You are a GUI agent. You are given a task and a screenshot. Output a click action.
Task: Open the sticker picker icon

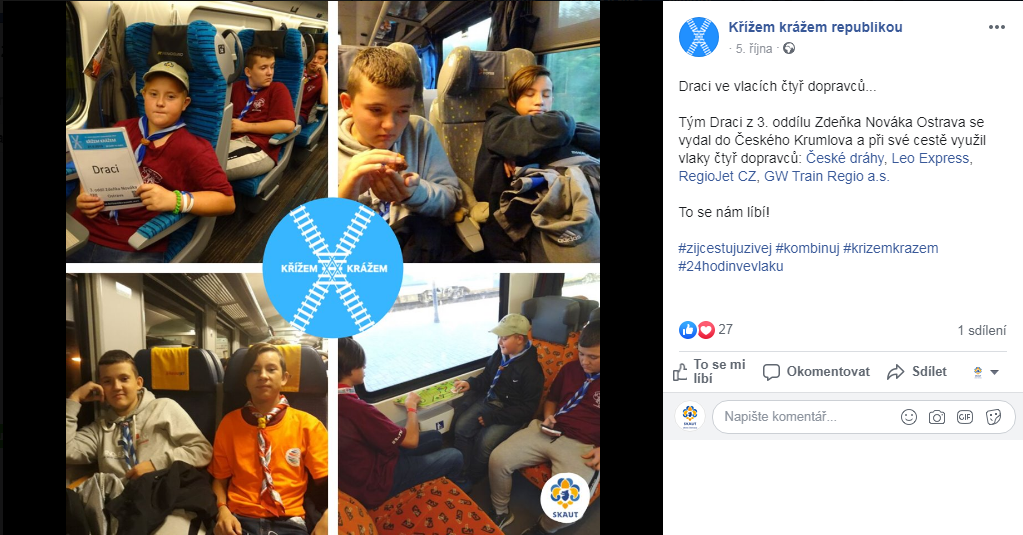[x=994, y=417]
